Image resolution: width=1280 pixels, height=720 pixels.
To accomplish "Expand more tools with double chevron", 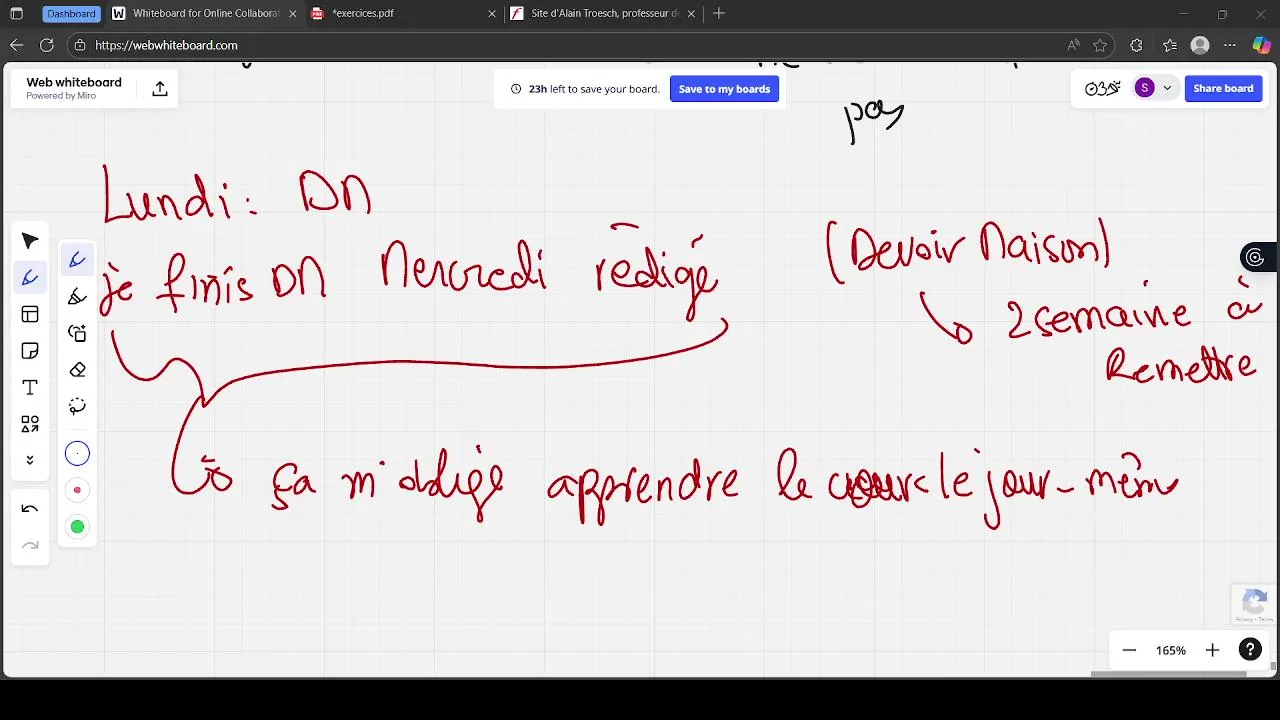I will pyautogui.click(x=30, y=460).
